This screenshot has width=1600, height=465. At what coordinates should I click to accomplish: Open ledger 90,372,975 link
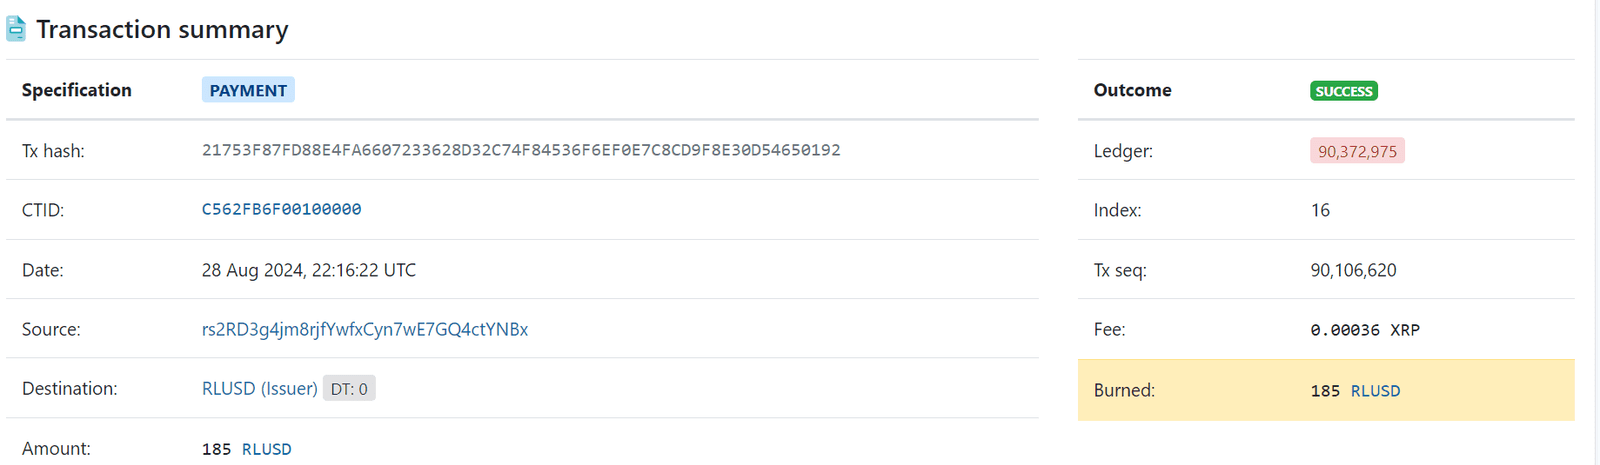coord(1357,151)
